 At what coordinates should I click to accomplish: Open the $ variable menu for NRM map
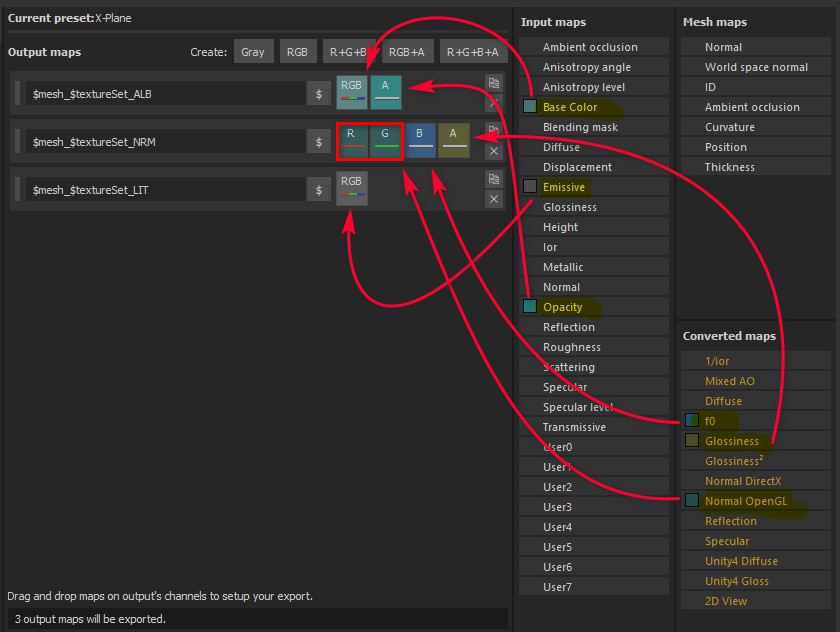[x=319, y=142]
